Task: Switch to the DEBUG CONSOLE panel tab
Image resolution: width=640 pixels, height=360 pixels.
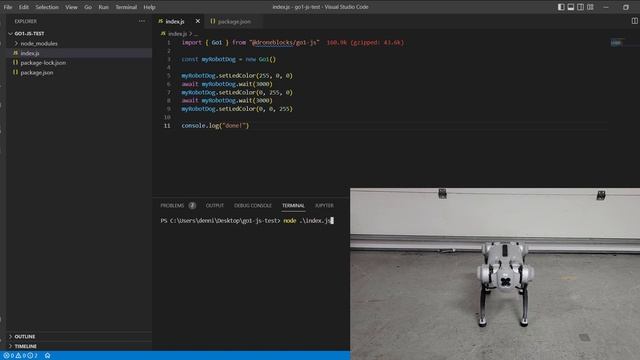Action: [253, 206]
